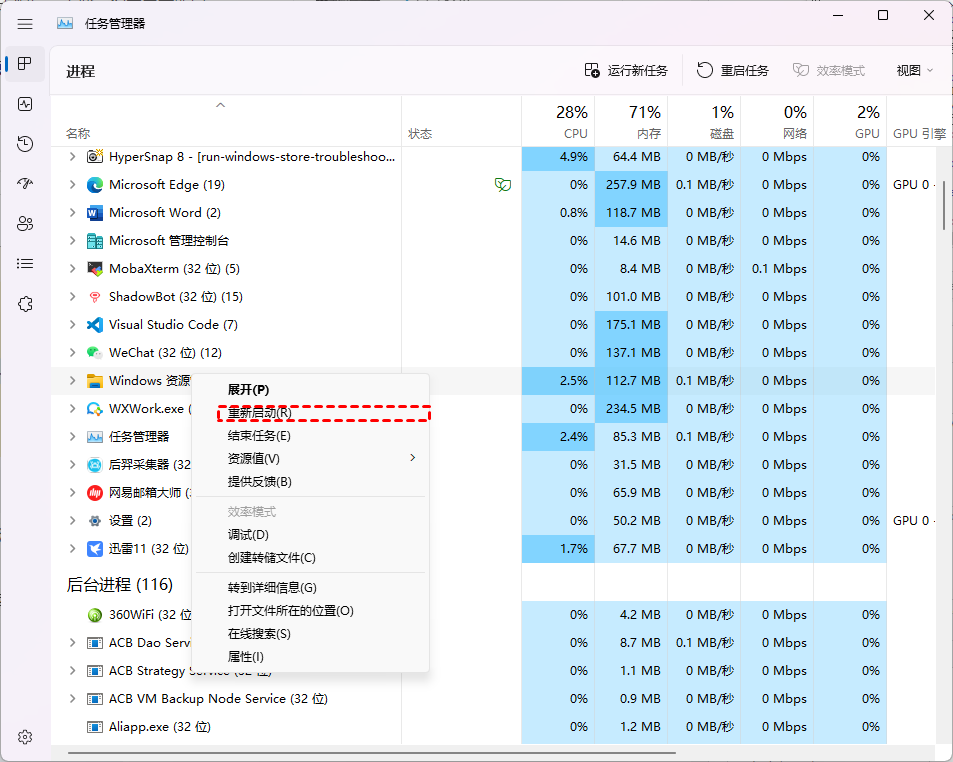Click the Visual Studio Code process icon
The image size is (953, 762).
pos(95,325)
